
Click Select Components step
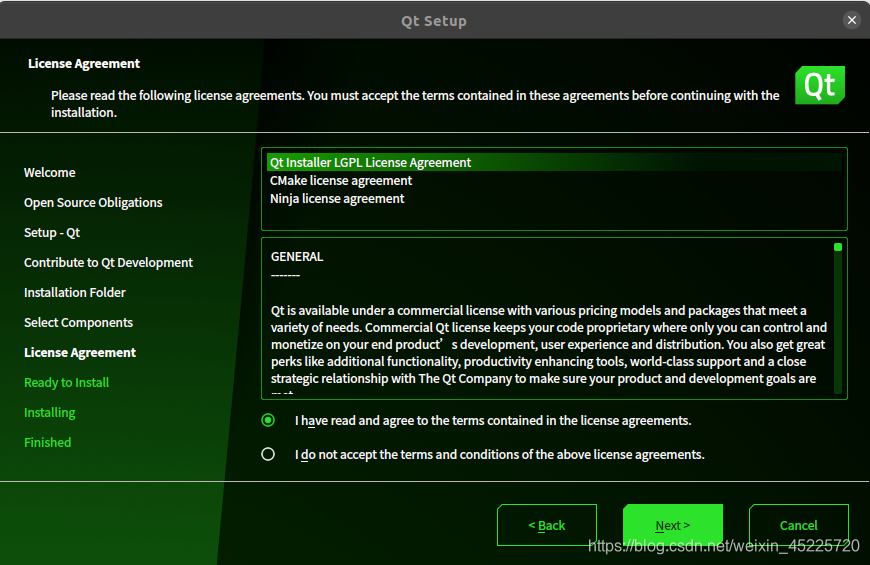[78, 322]
